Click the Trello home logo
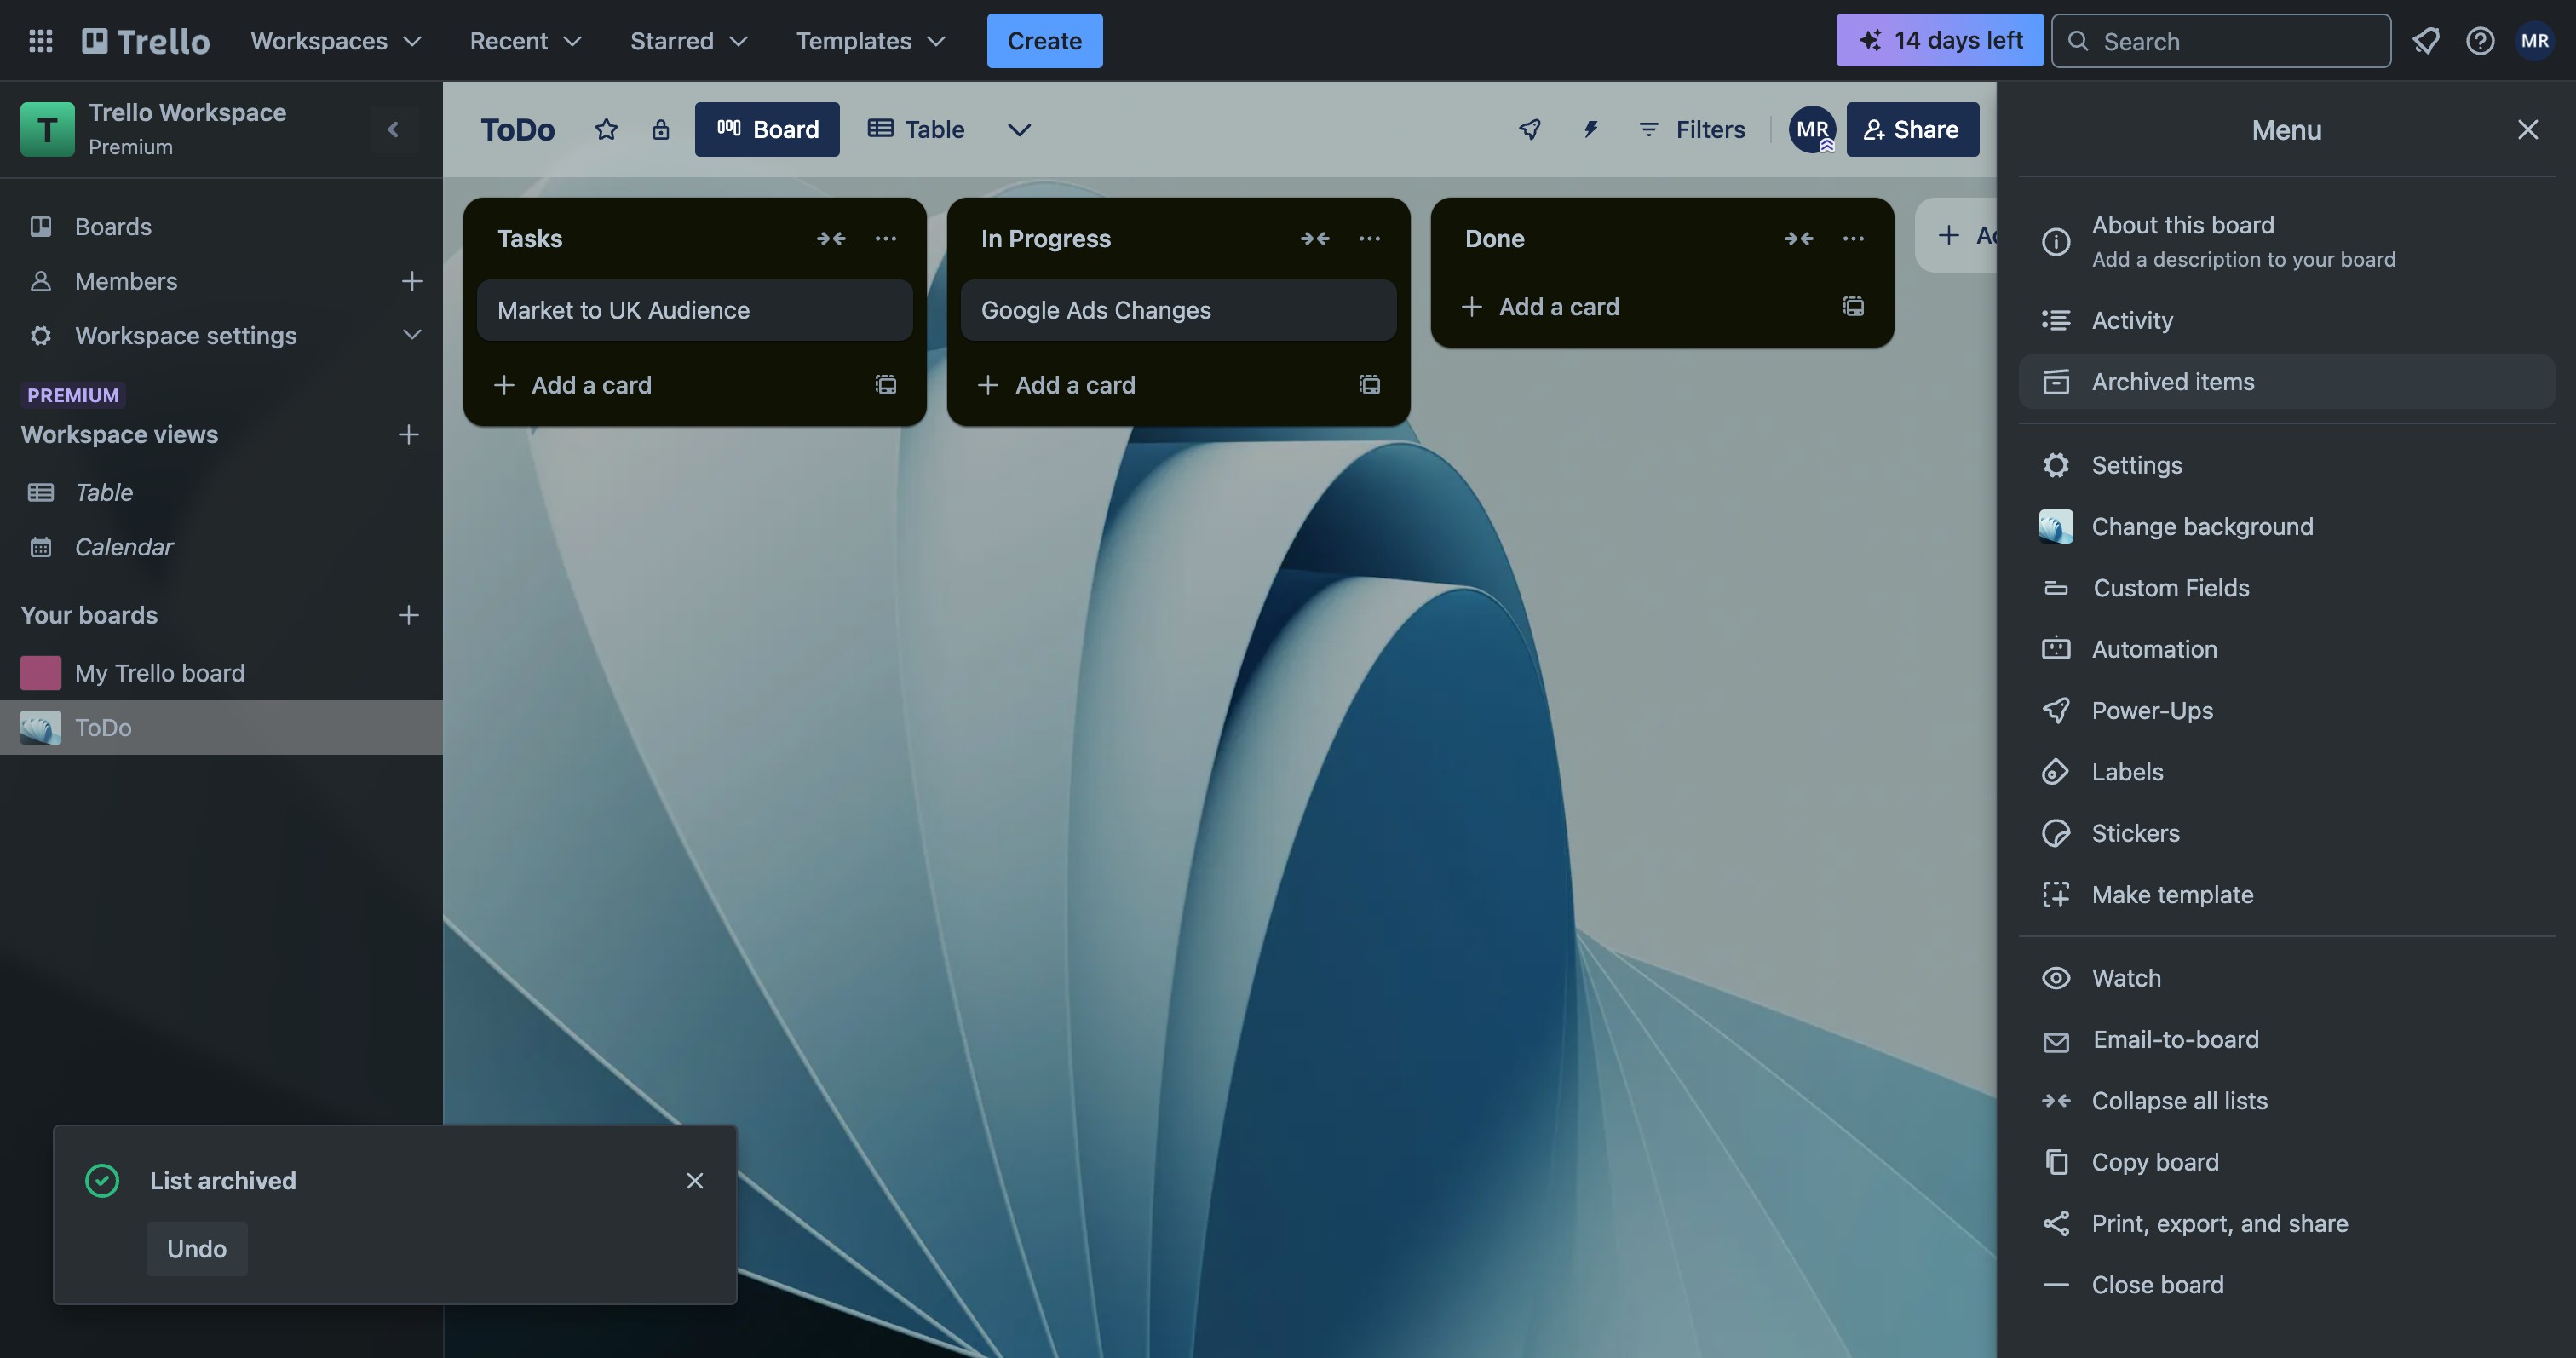2576x1358 pixels. (x=146, y=41)
